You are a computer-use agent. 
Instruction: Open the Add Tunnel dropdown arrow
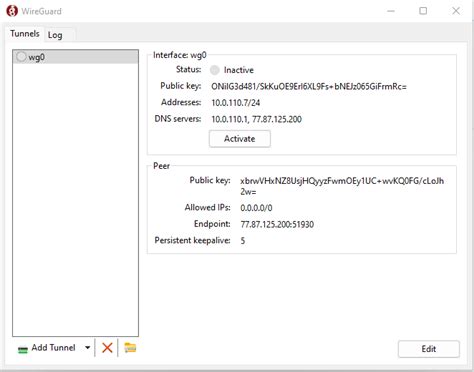[x=87, y=348]
